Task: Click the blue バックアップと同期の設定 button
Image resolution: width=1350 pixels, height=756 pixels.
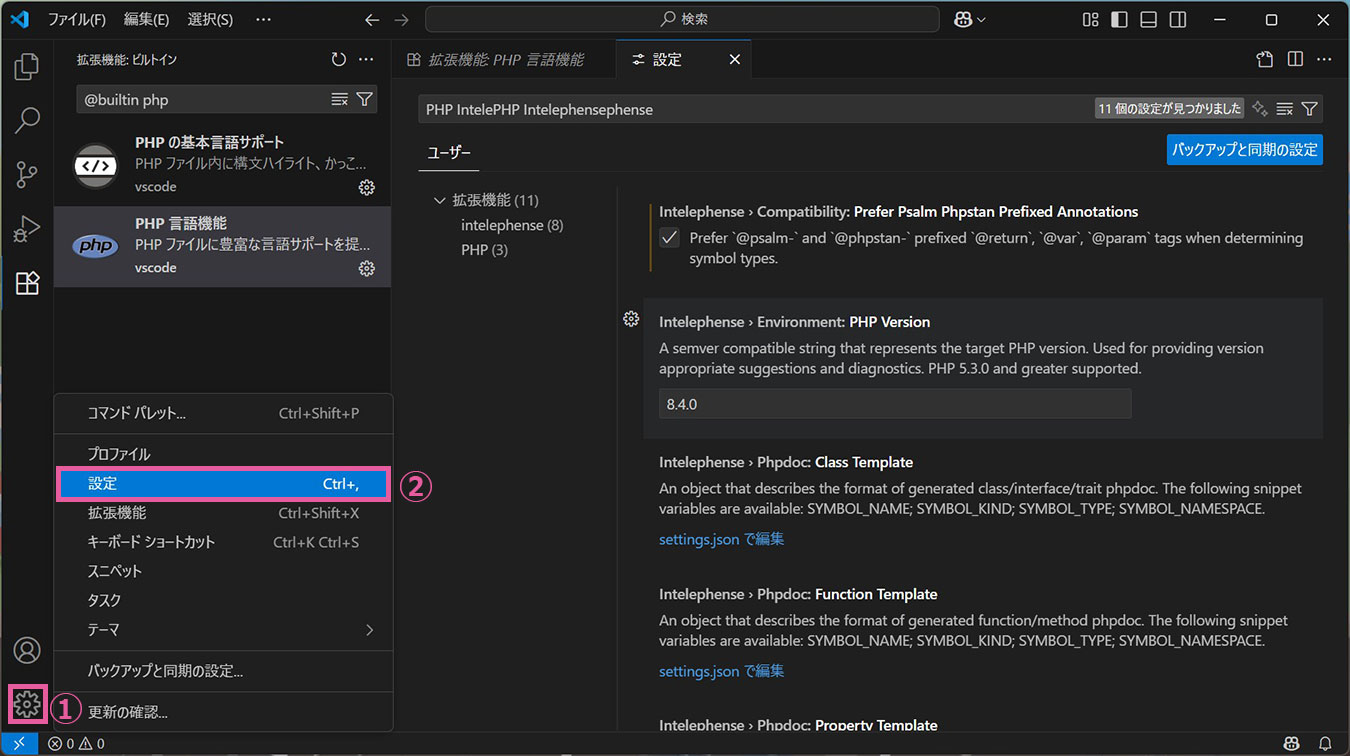Action: point(1245,149)
